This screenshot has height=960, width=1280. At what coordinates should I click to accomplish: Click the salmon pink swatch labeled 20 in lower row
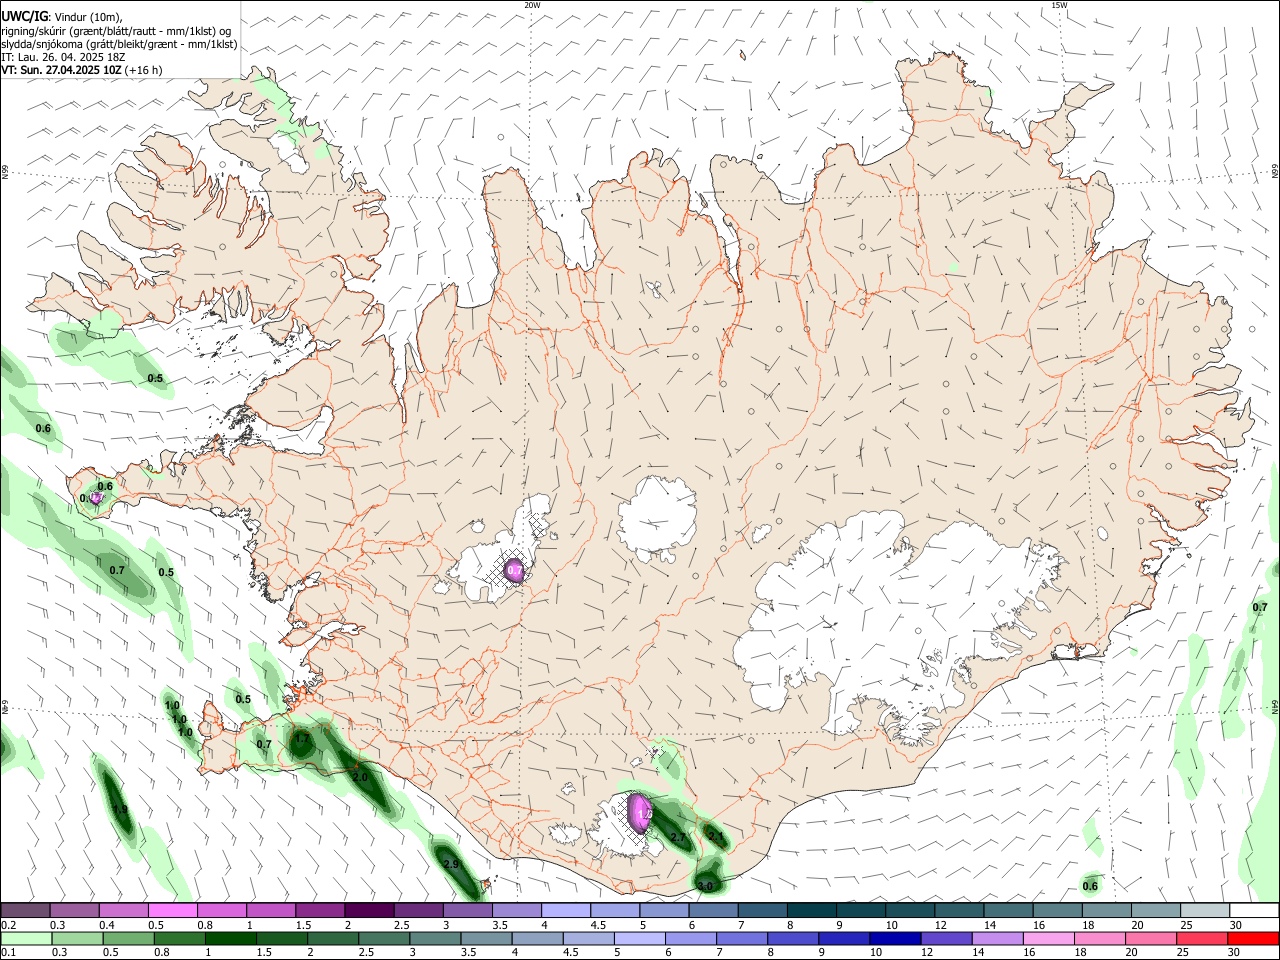(x=1152, y=939)
